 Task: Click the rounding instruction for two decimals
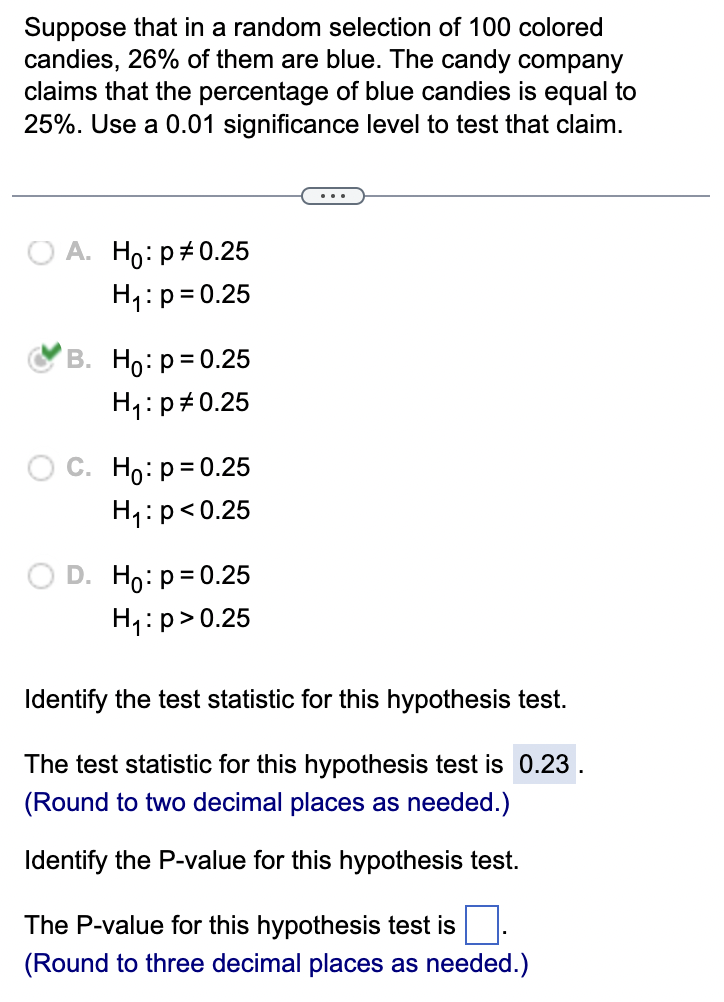pyautogui.click(x=268, y=802)
